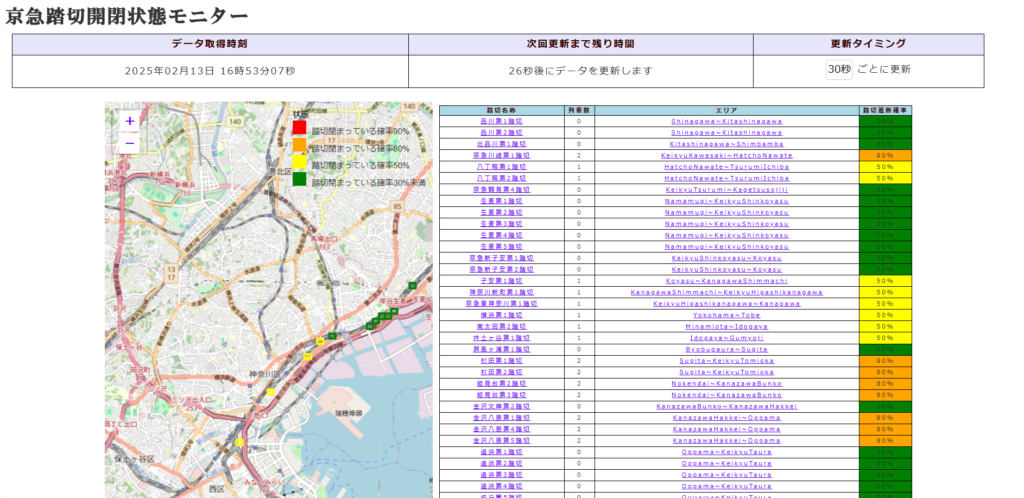Open the Idogaya~Gumyoji area link
The height and width of the screenshot is (498, 1024).
[727, 338]
